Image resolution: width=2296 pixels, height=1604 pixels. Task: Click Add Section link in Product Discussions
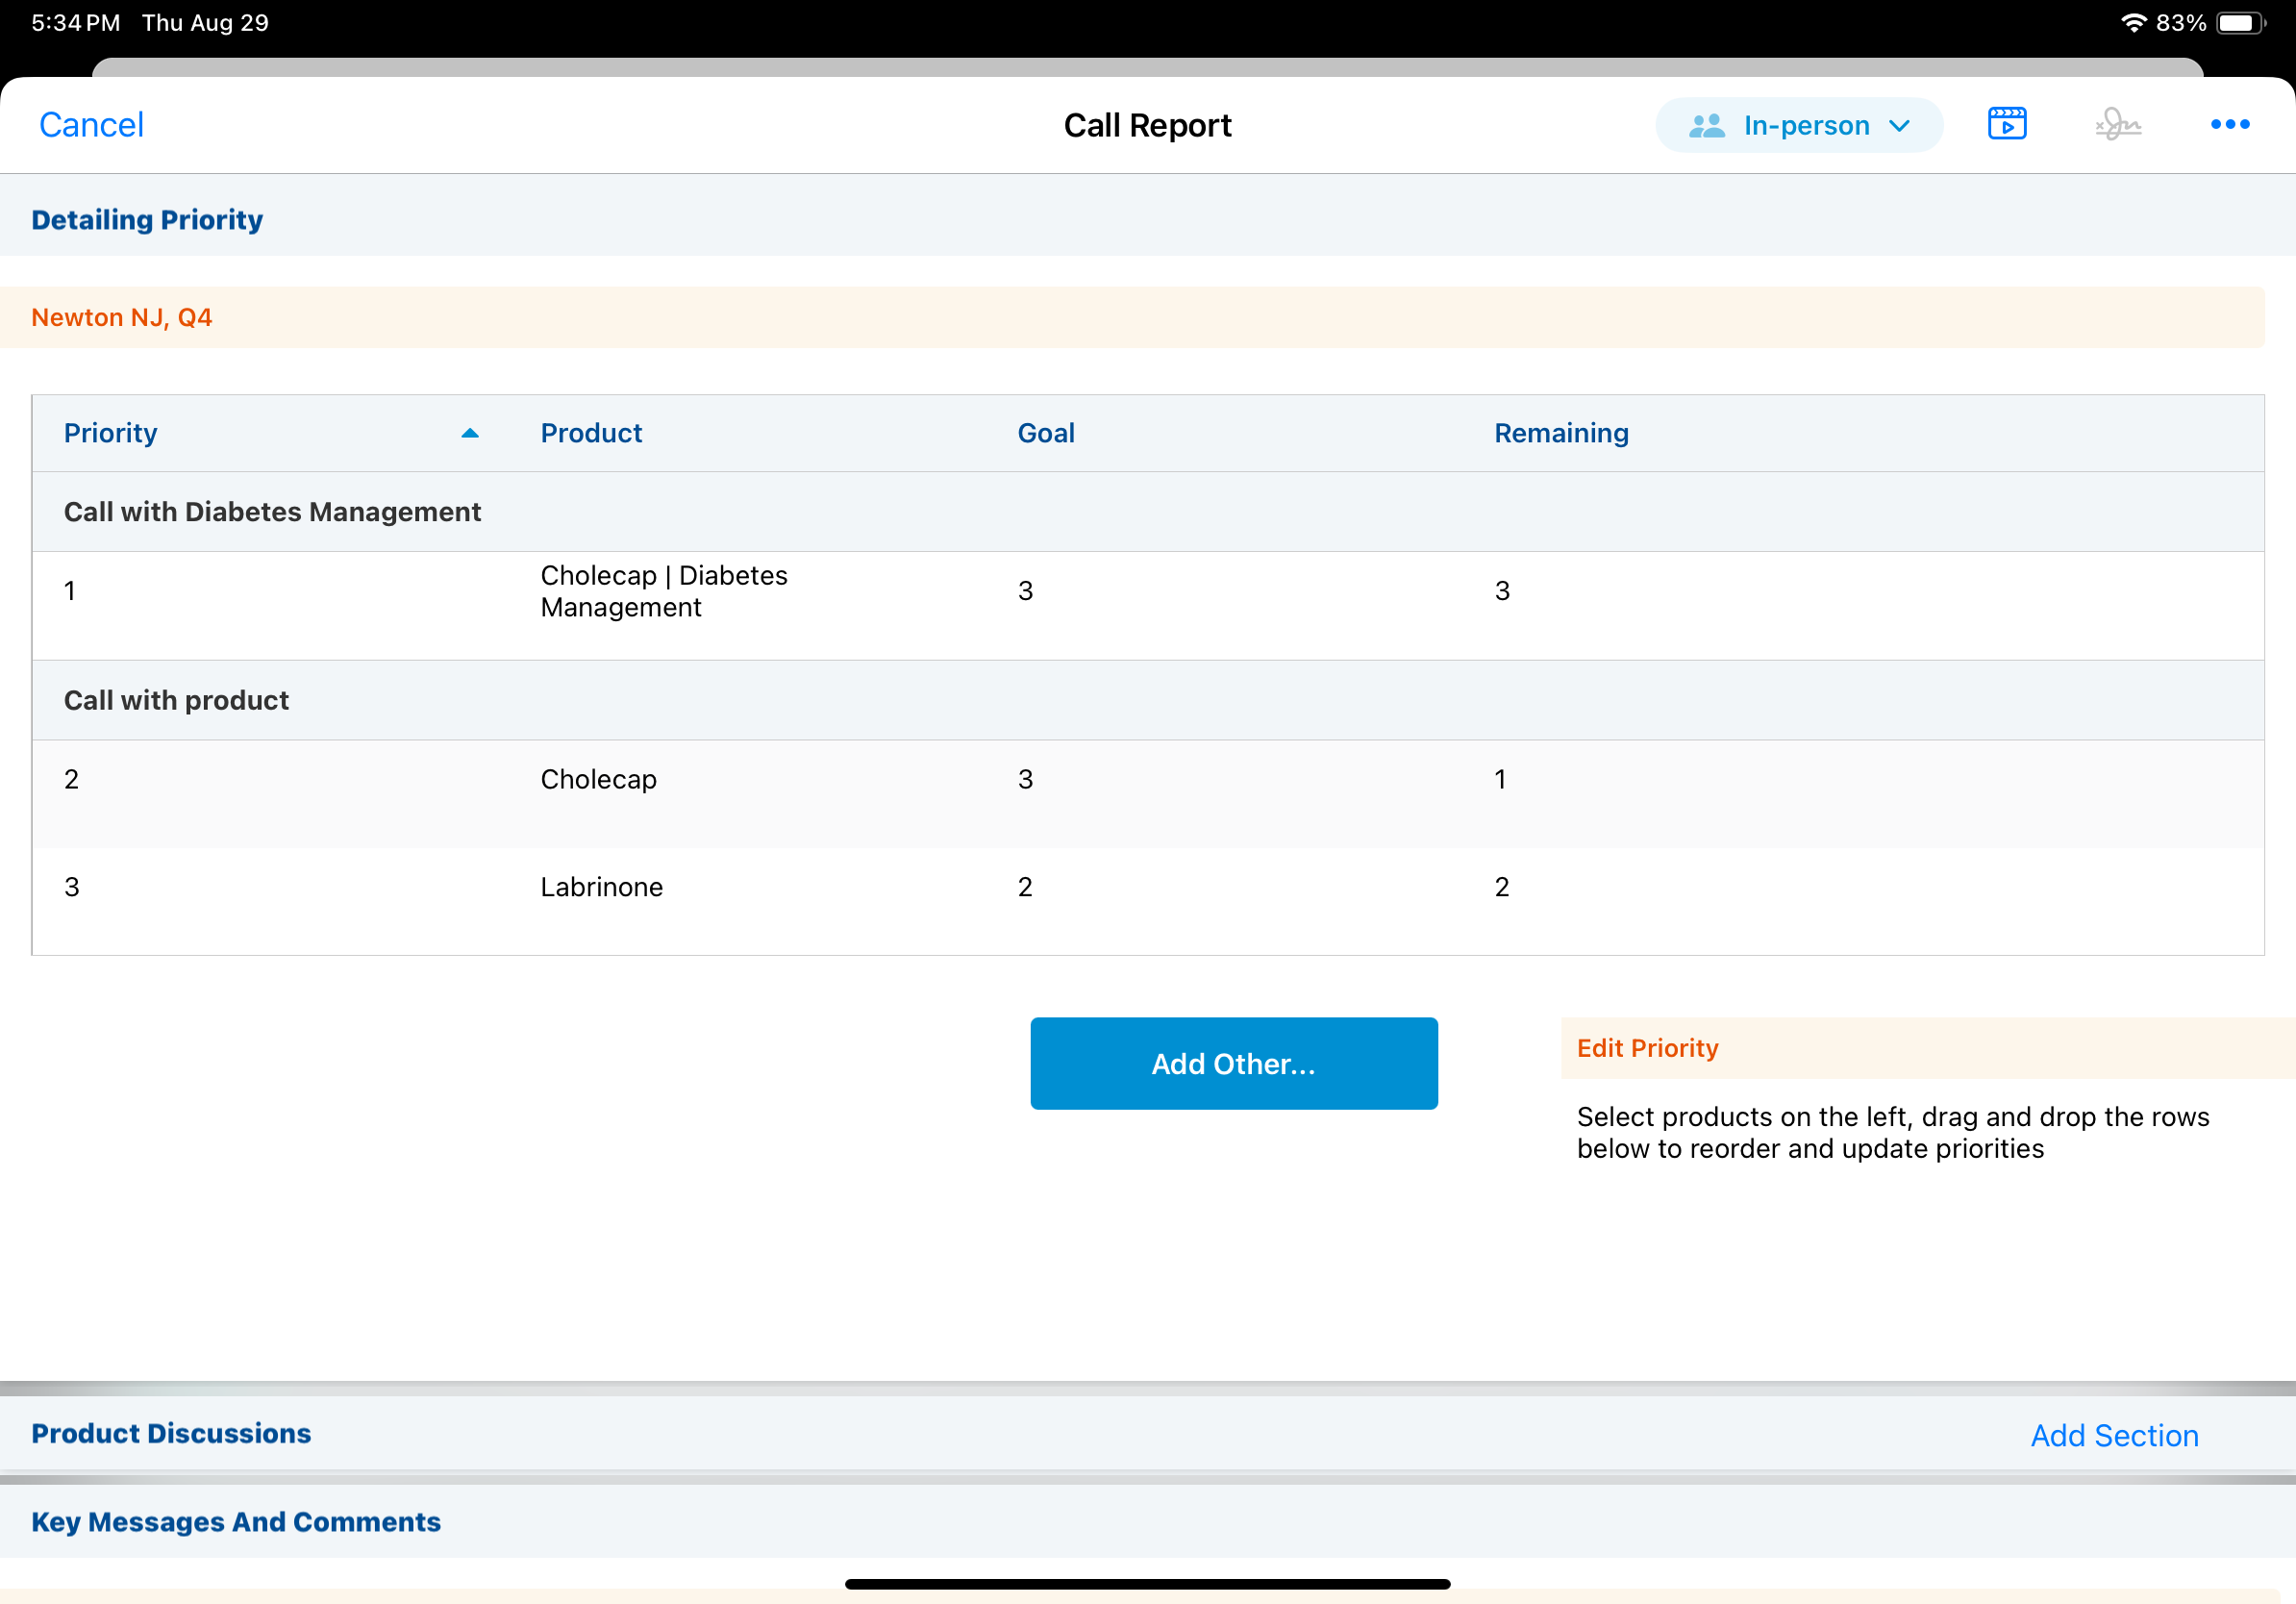(2113, 1435)
